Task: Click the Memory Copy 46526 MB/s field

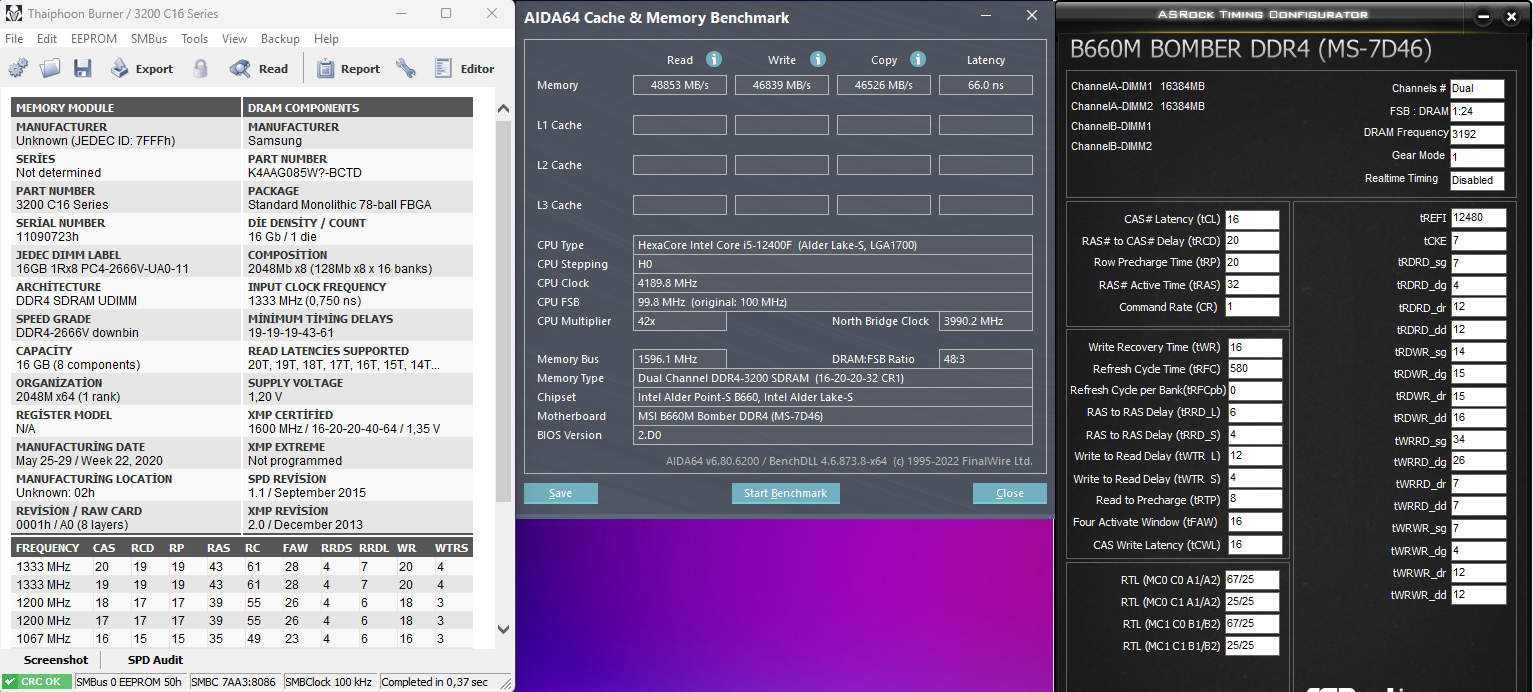Action: point(884,85)
